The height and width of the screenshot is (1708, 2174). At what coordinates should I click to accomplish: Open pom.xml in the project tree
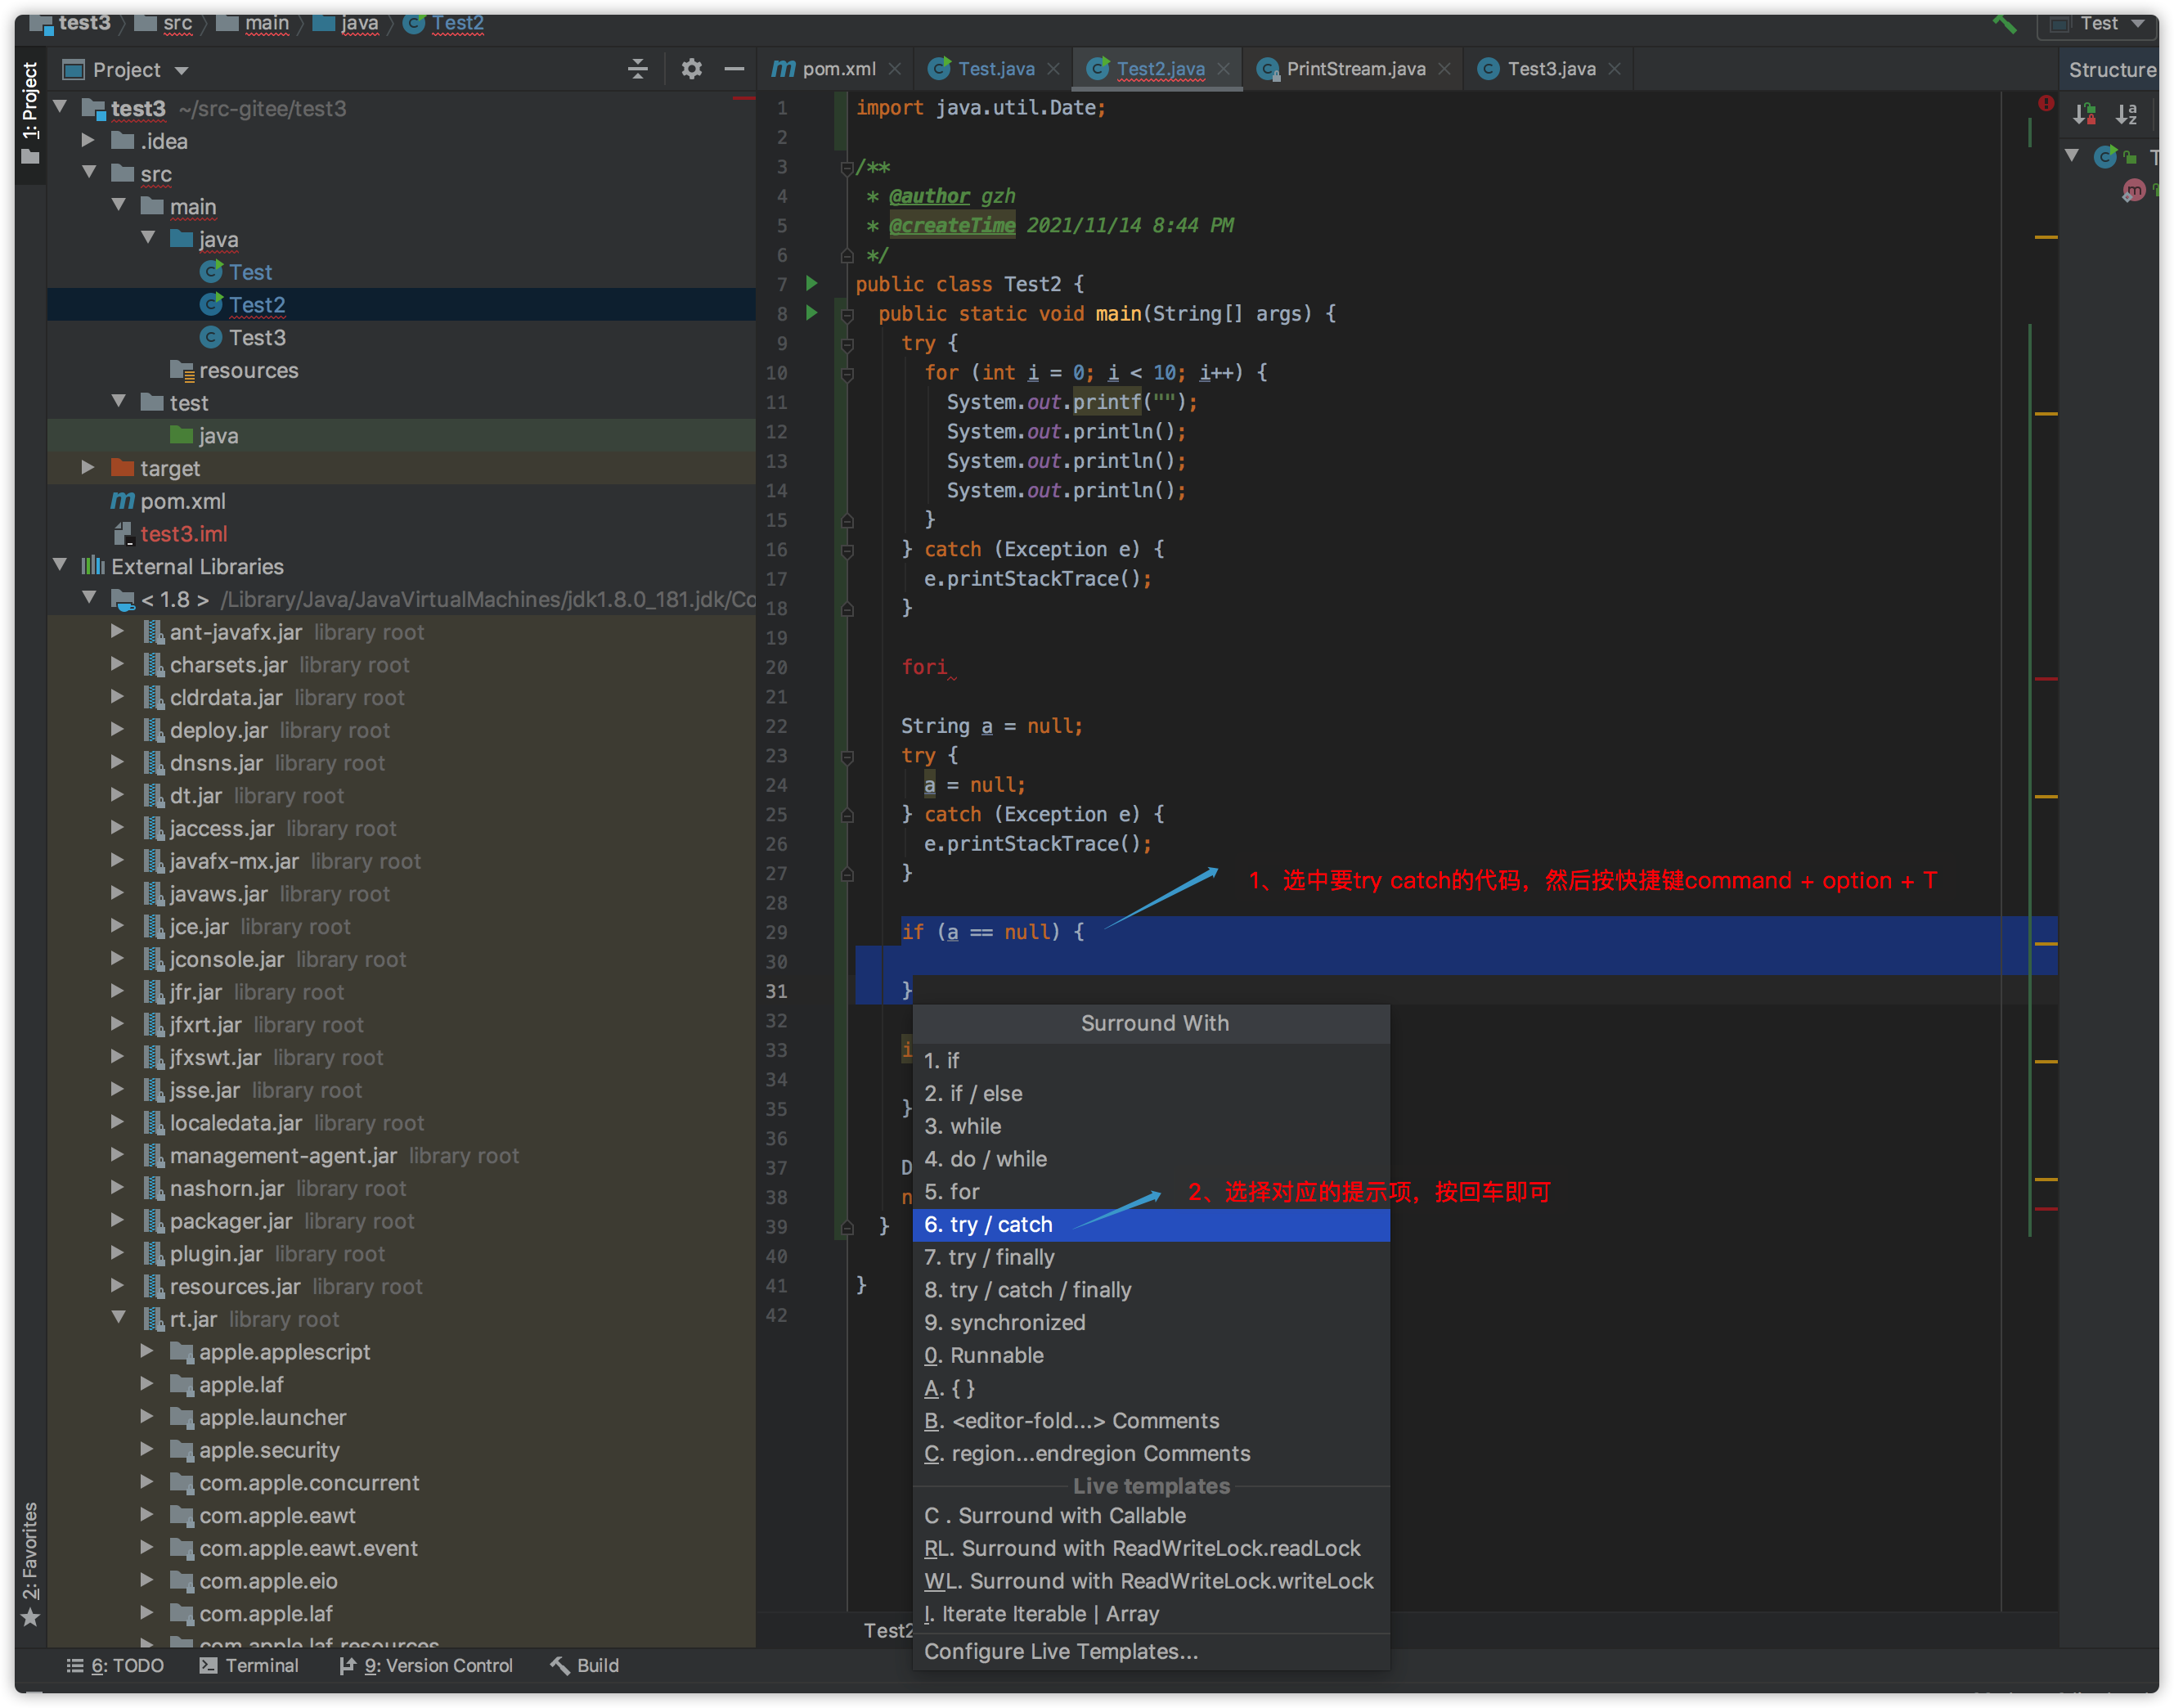pos(182,501)
